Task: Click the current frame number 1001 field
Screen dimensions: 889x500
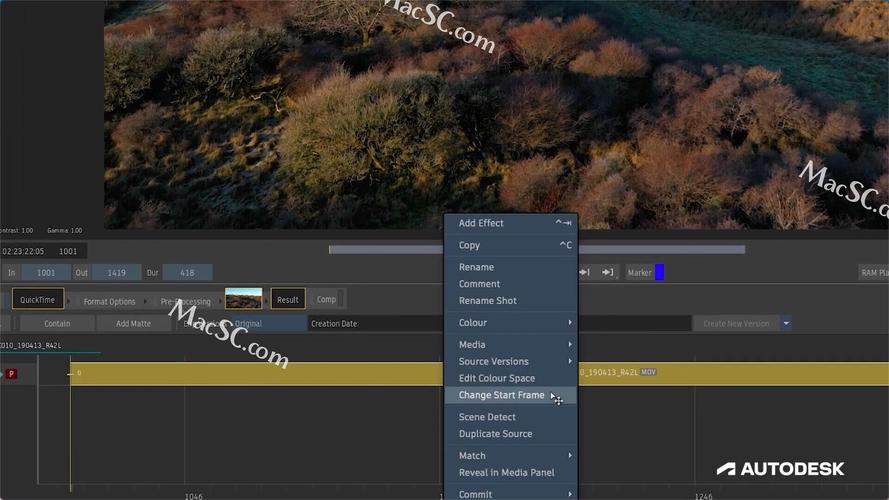Action: [x=68, y=251]
